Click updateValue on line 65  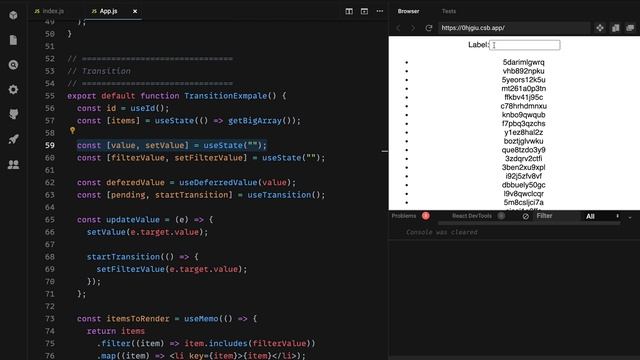(x=133, y=220)
